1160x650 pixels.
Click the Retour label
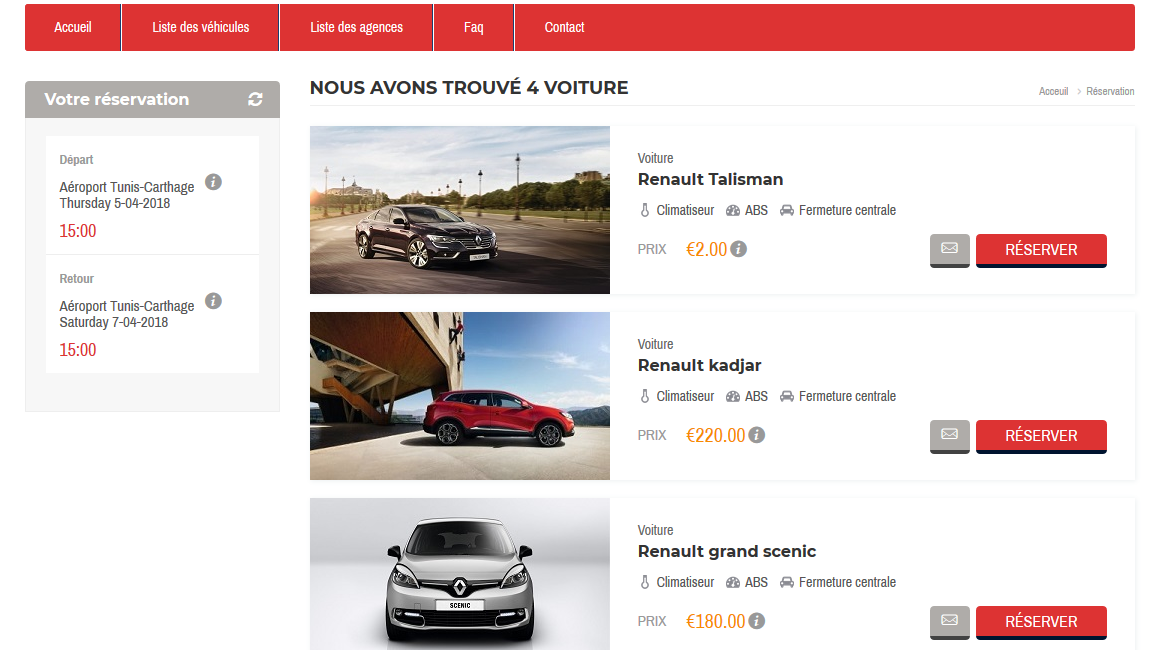[76, 279]
